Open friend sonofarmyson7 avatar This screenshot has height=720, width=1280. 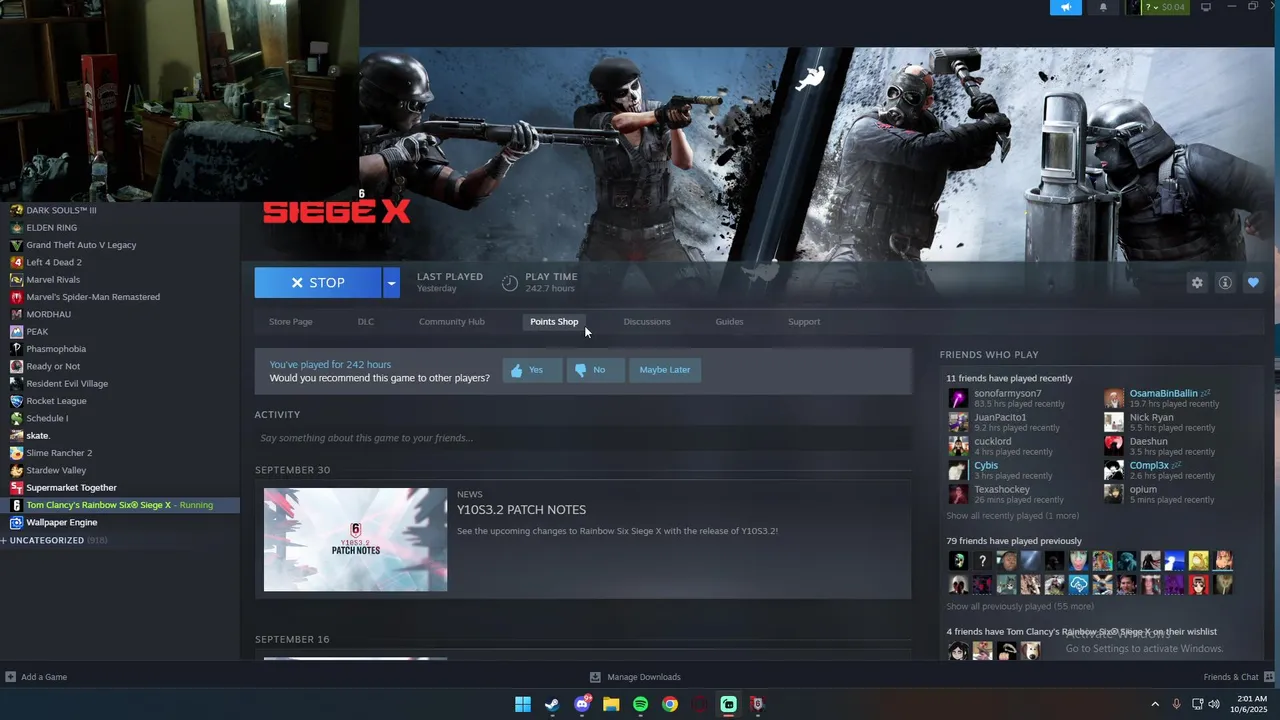958,398
